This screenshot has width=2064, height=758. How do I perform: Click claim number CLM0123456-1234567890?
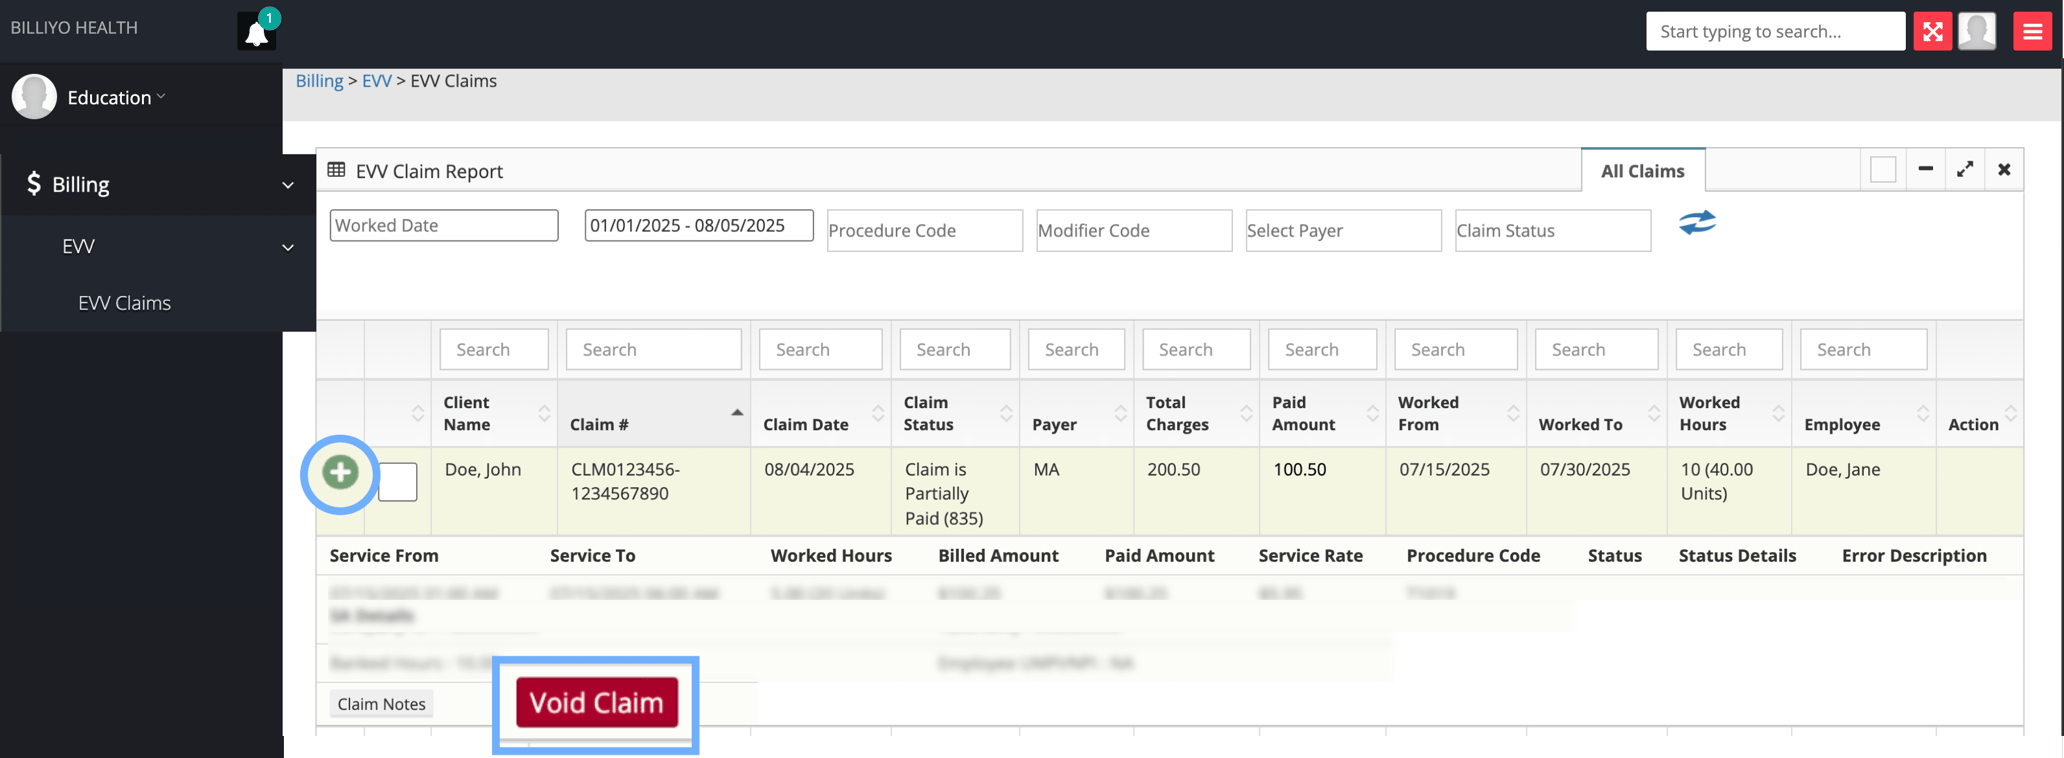(625, 481)
